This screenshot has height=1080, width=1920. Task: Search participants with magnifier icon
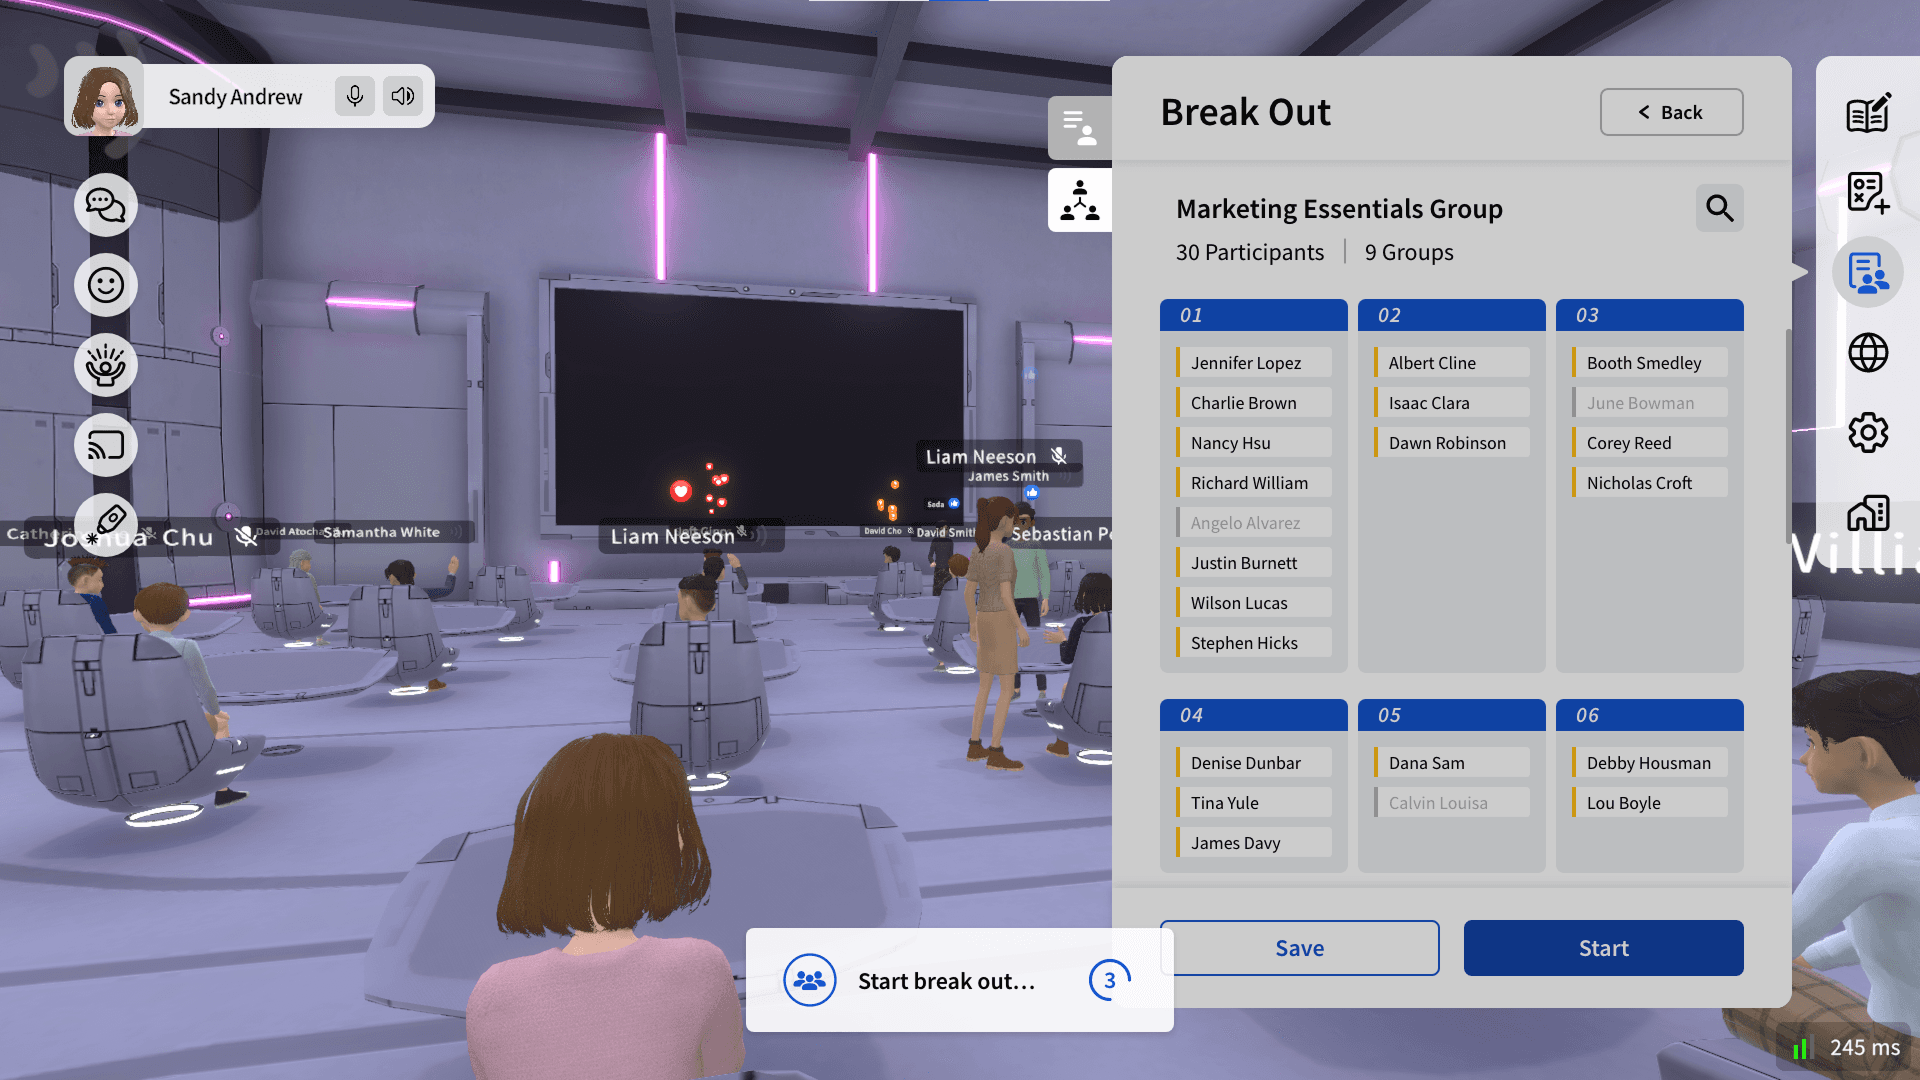(1719, 208)
